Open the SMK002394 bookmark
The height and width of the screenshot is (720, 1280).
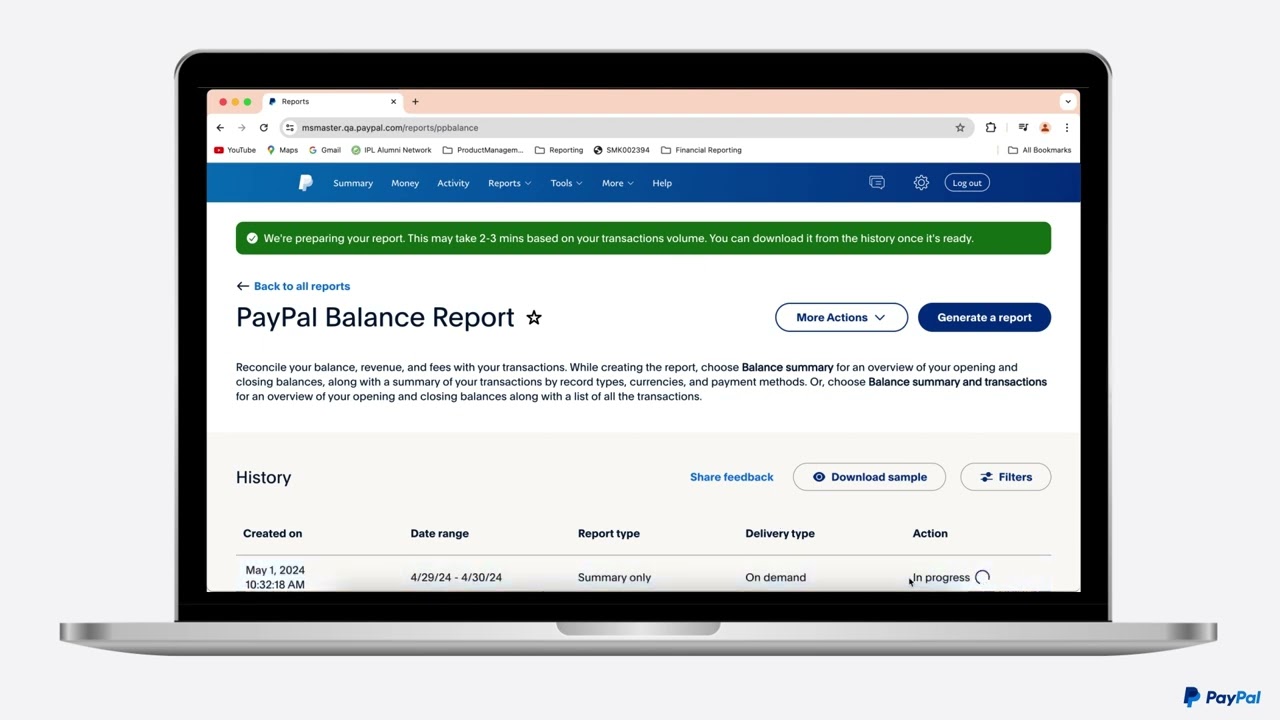(621, 150)
